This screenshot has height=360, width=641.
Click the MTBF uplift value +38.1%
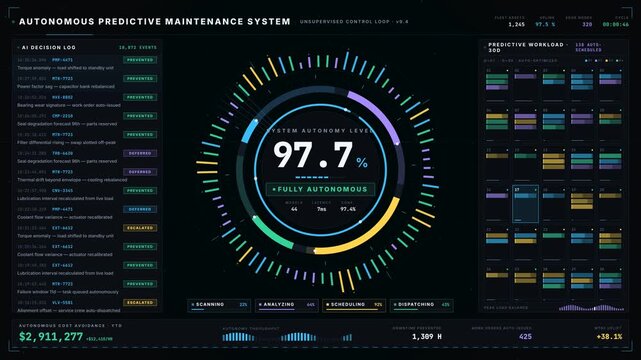(609, 337)
